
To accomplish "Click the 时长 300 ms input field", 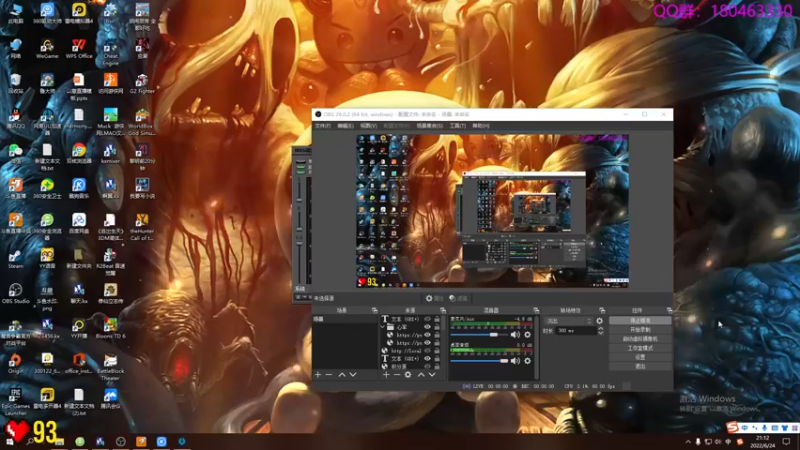I will 576,331.
